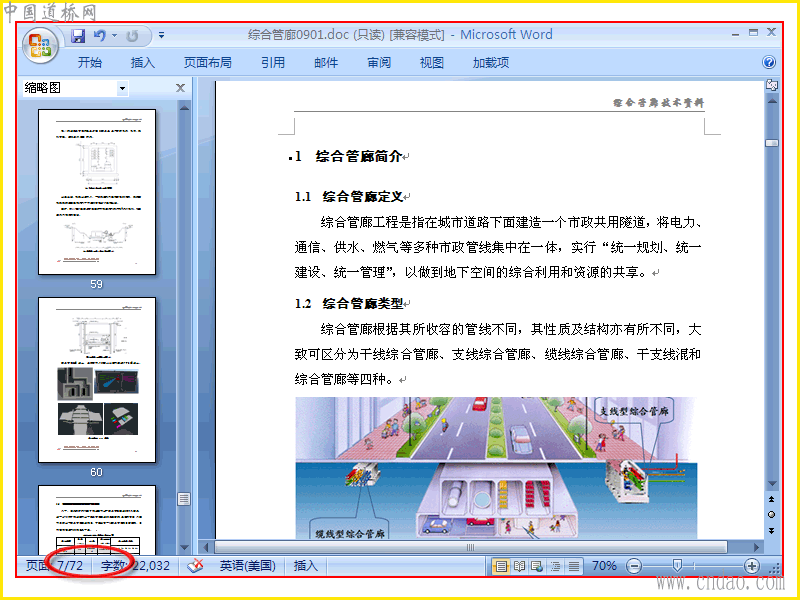
Task: Zoom in with the plus button
Action: pyautogui.click(x=752, y=566)
